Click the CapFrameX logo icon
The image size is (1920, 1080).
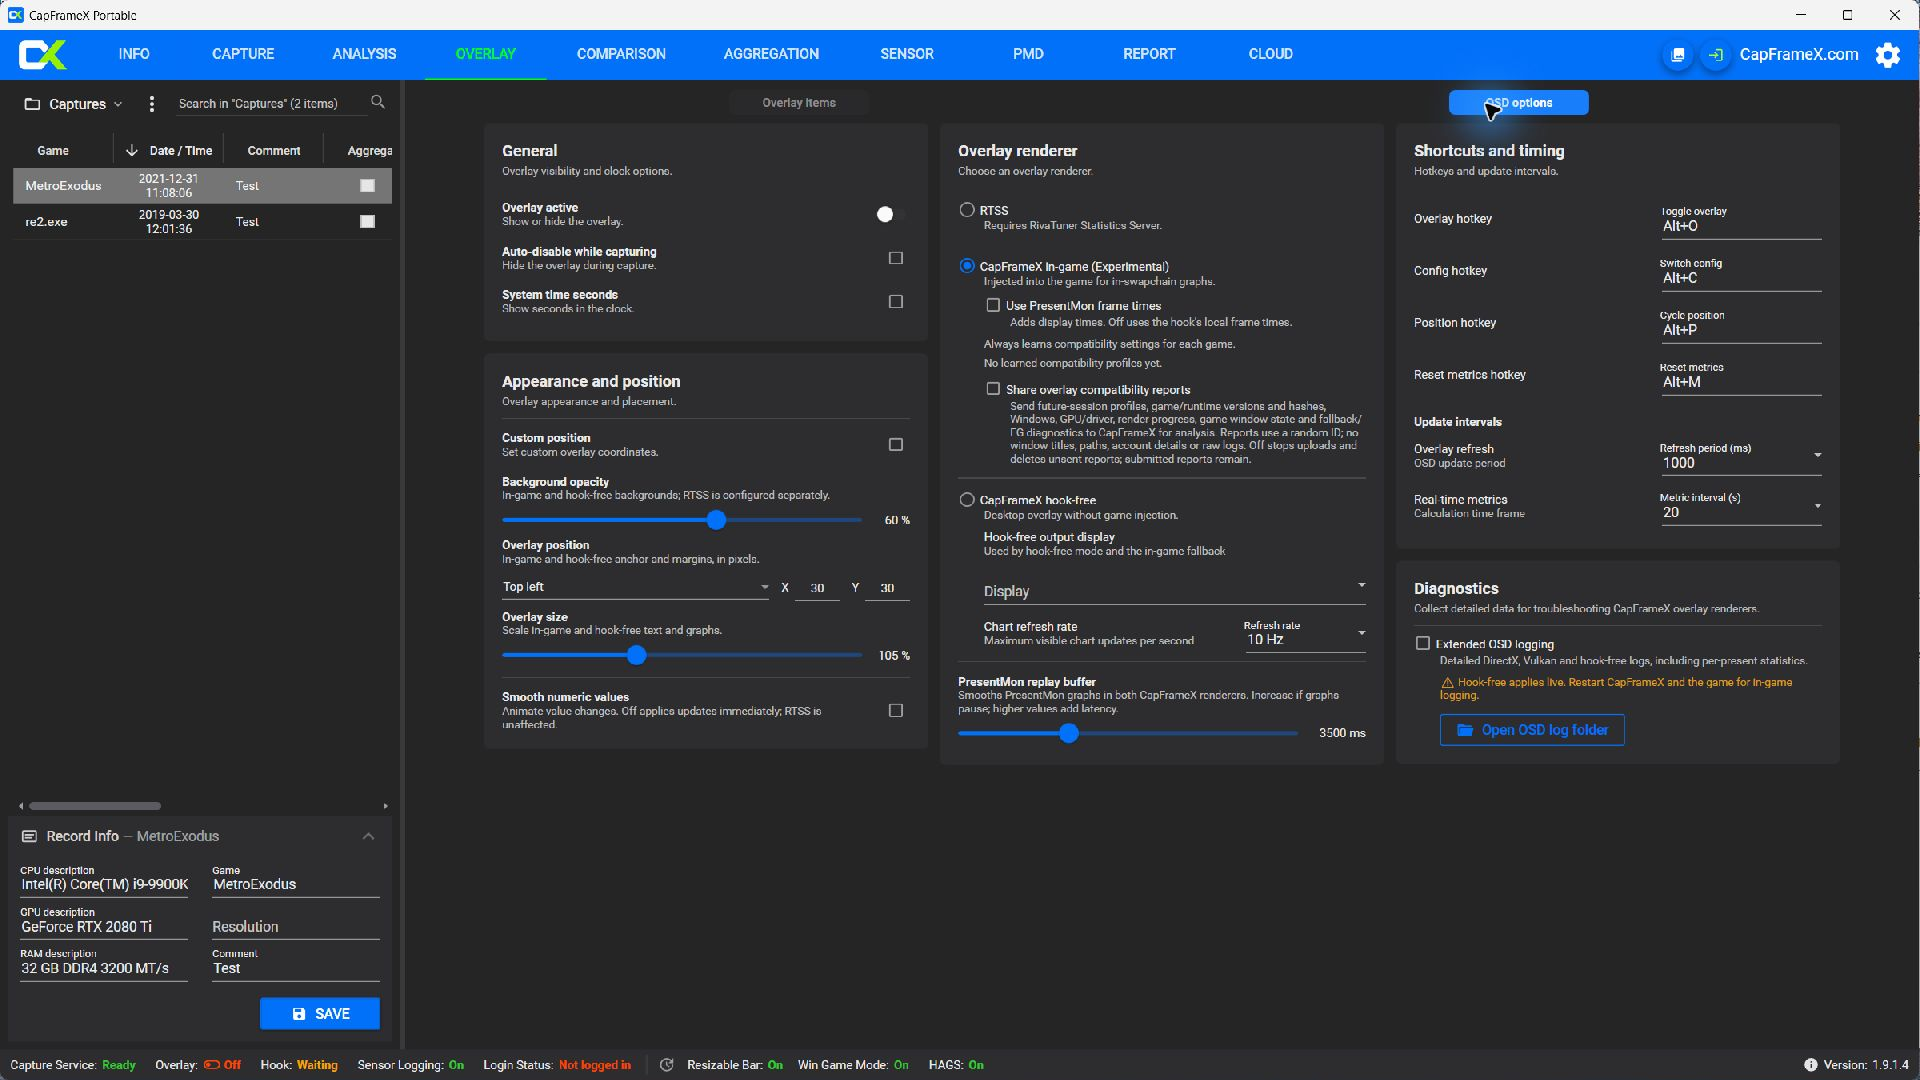point(43,54)
